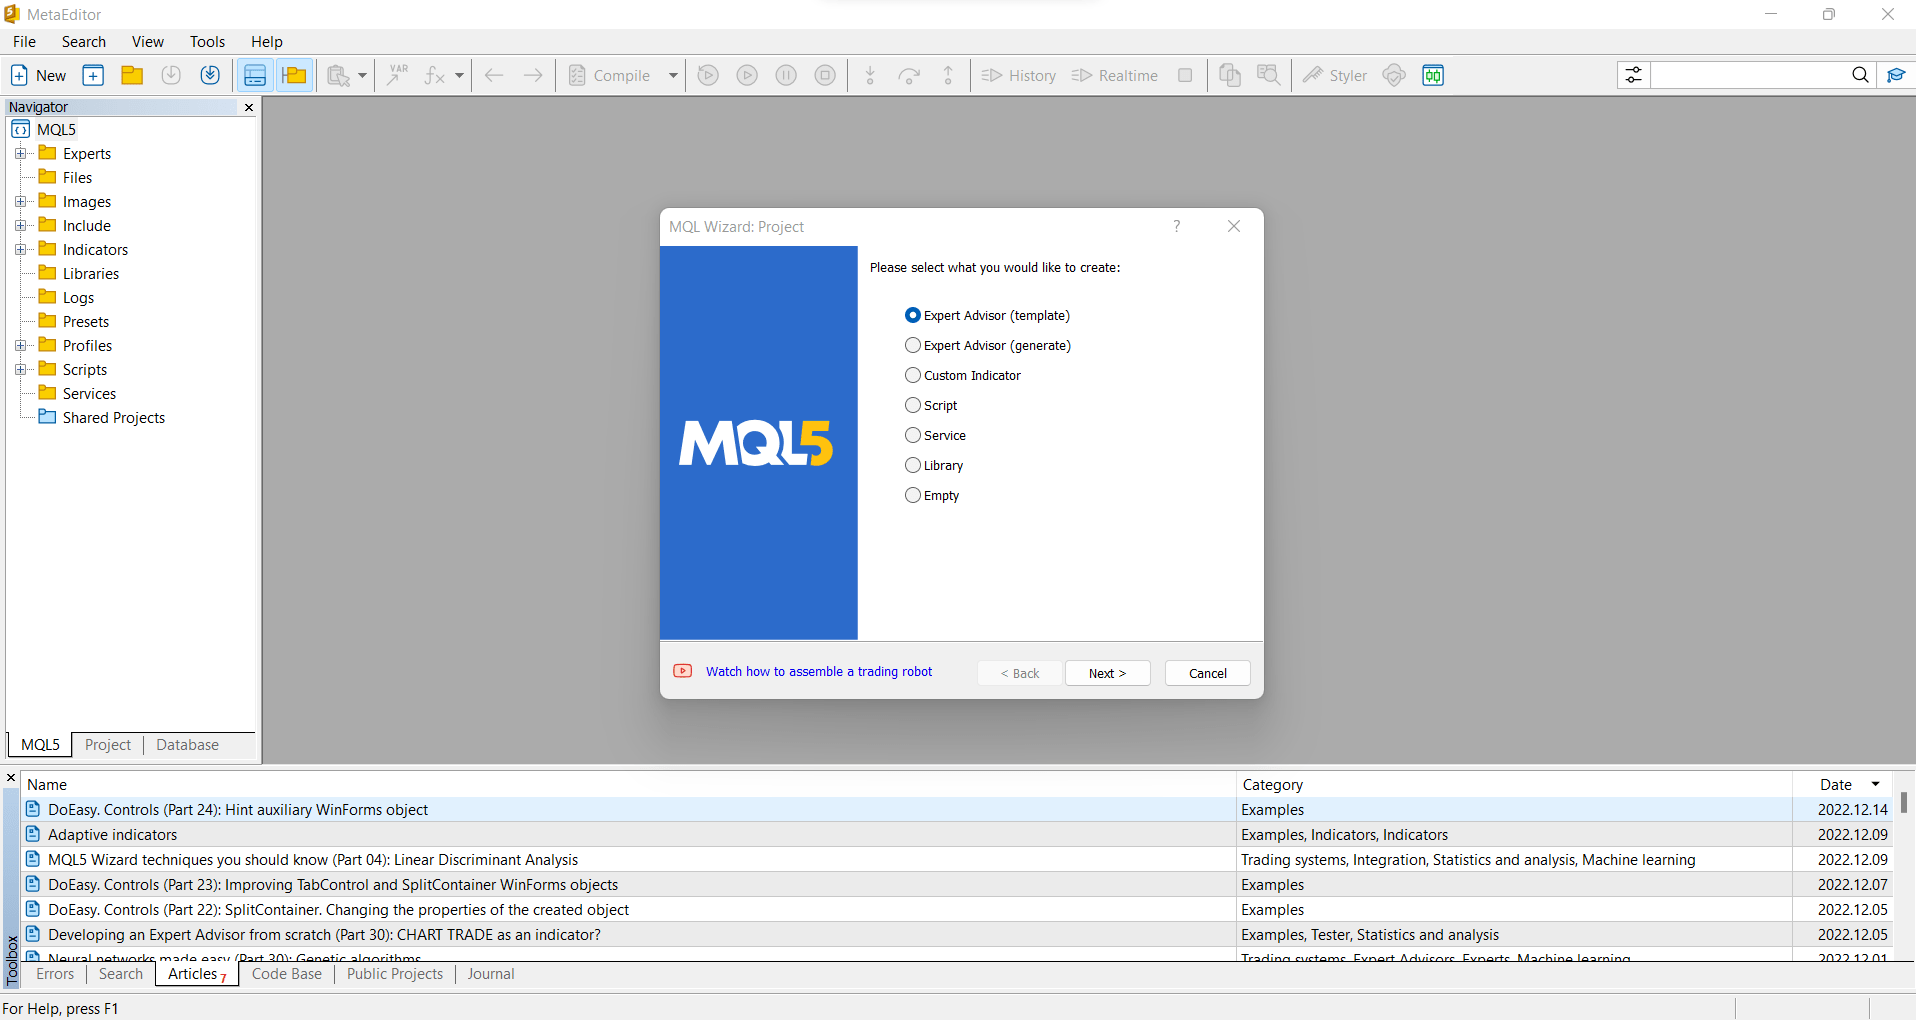Choose the Custom Indicator radio button

point(912,375)
